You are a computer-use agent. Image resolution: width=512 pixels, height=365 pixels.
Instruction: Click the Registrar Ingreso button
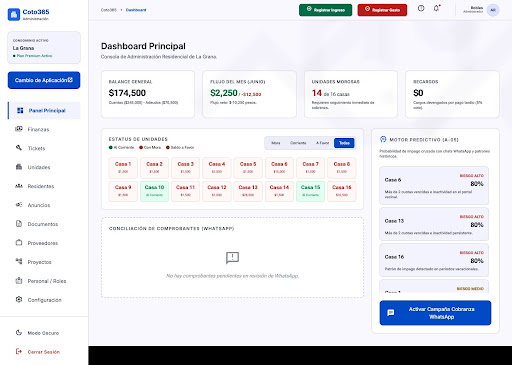(325, 10)
